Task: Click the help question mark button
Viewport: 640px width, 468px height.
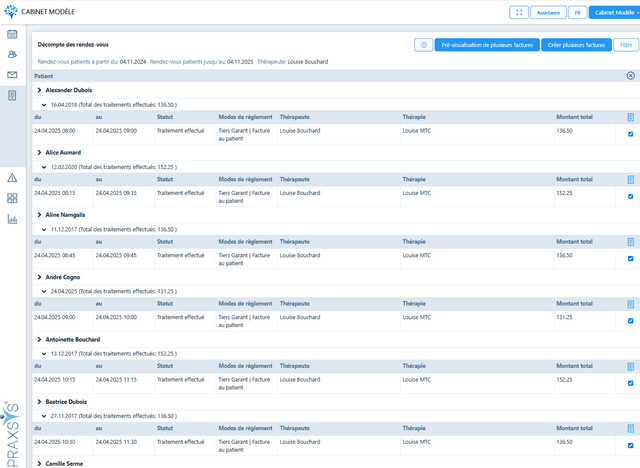Action: (x=423, y=45)
